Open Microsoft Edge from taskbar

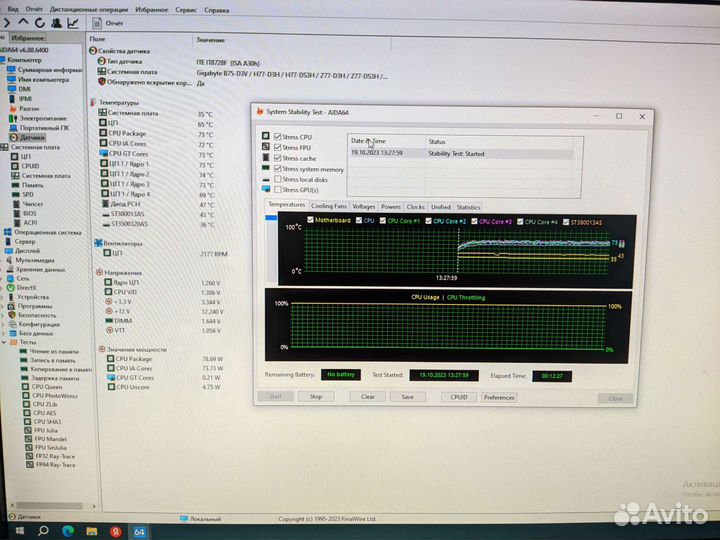pos(68,531)
